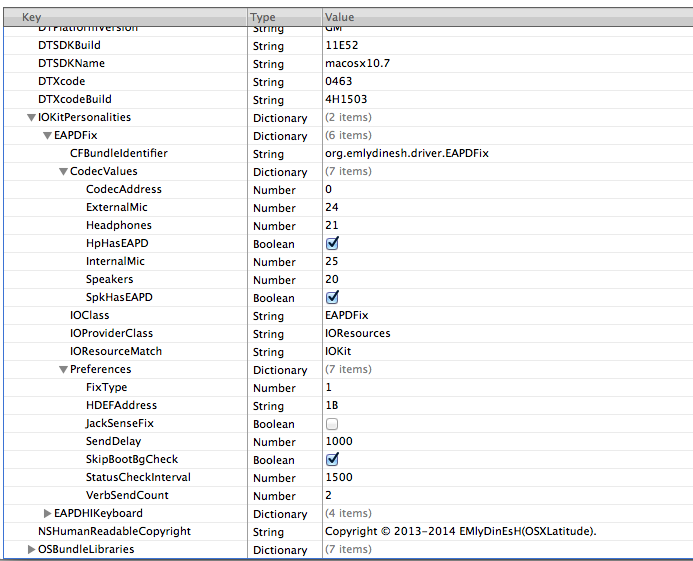The height and width of the screenshot is (561, 693).
Task: Collapse the CodecValues dictionary
Action: click(63, 172)
